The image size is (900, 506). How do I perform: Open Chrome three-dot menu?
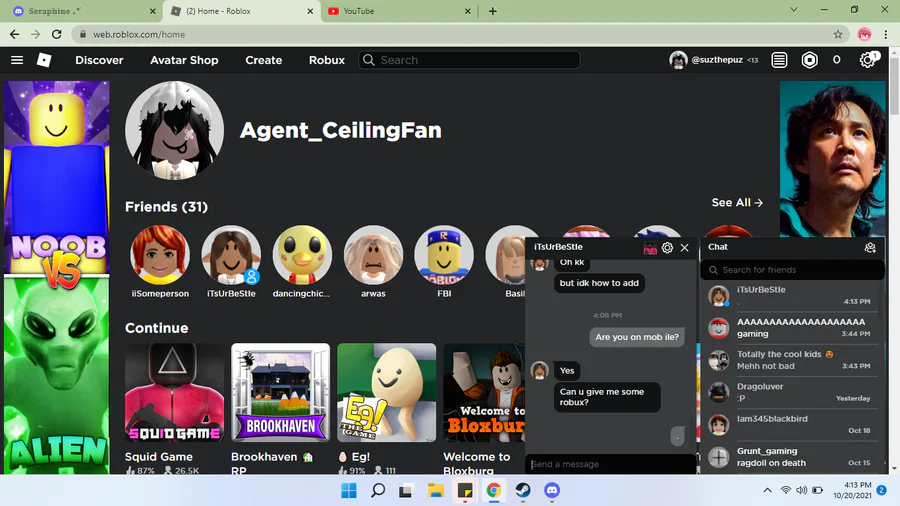click(x=886, y=34)
